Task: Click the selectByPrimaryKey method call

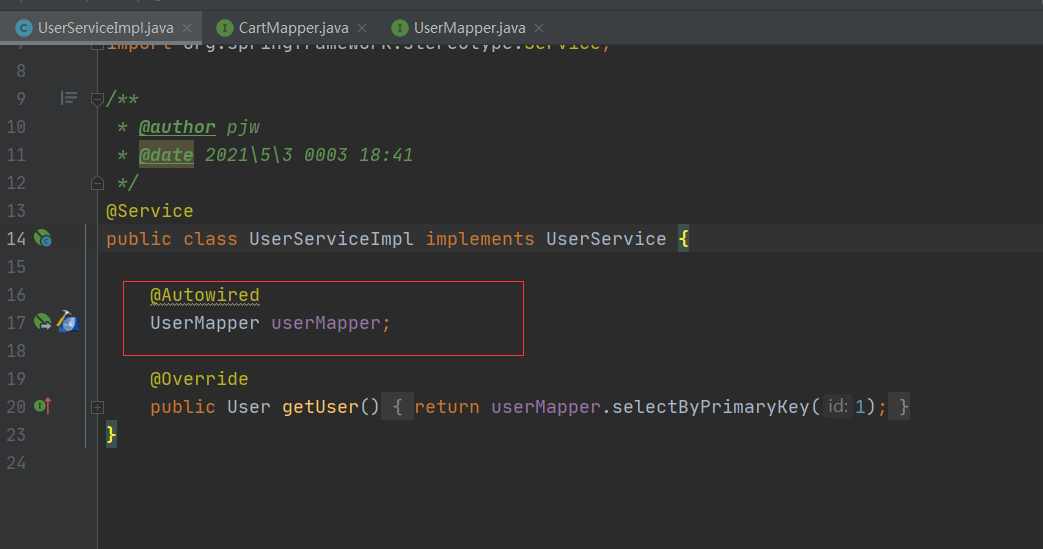Action: pyautogui.click(x=710, y=407)
